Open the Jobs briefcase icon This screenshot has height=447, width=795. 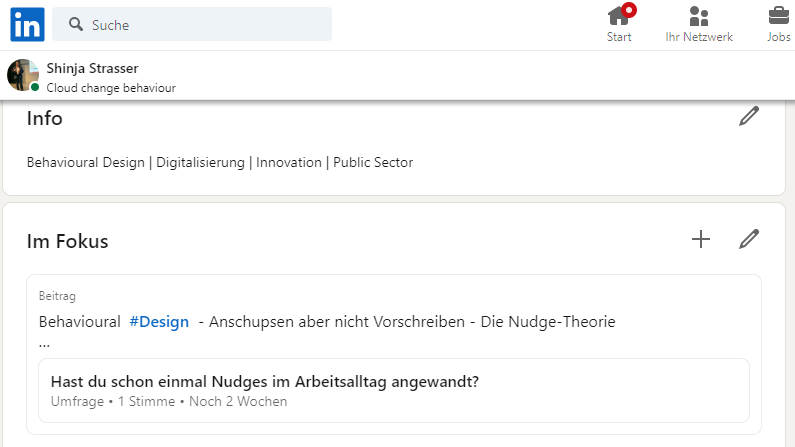778,17
